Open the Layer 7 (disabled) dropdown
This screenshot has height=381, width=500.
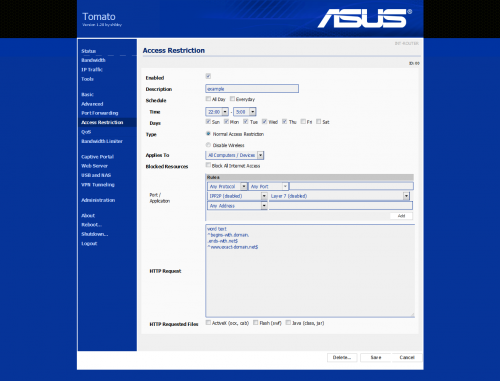click(x=339, y=196)
